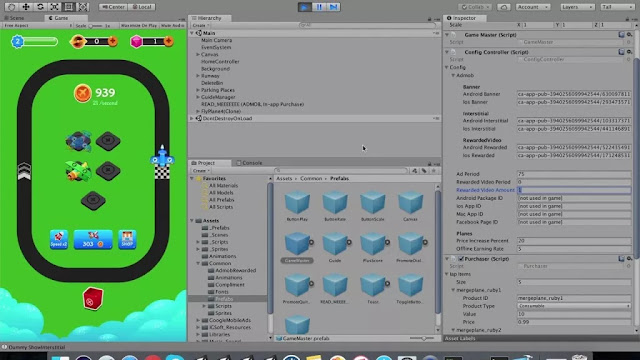Viewport: 640px width, 360px height.
Task: Collapse the Admob section in Inspector
Action: 453,76
